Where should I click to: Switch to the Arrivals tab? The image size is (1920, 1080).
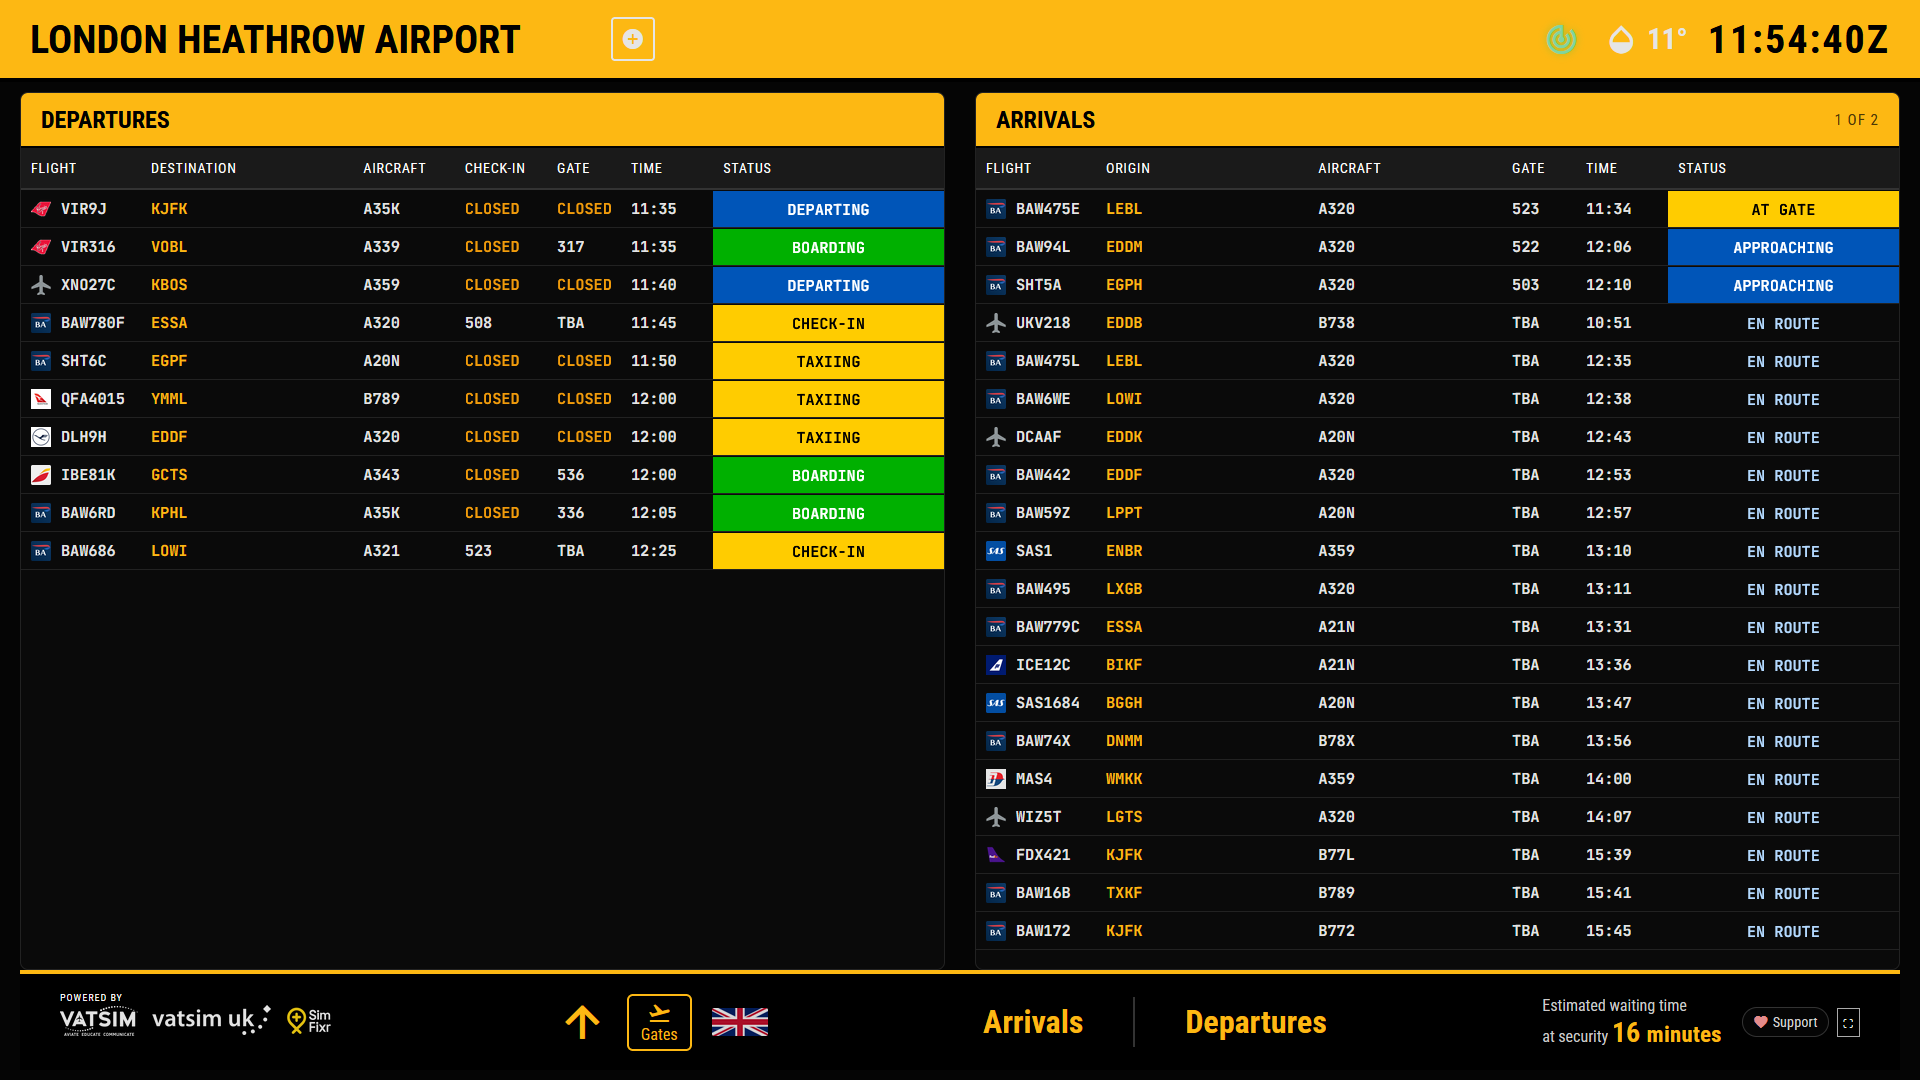pyautogui.click(x=1033, y=1022)
